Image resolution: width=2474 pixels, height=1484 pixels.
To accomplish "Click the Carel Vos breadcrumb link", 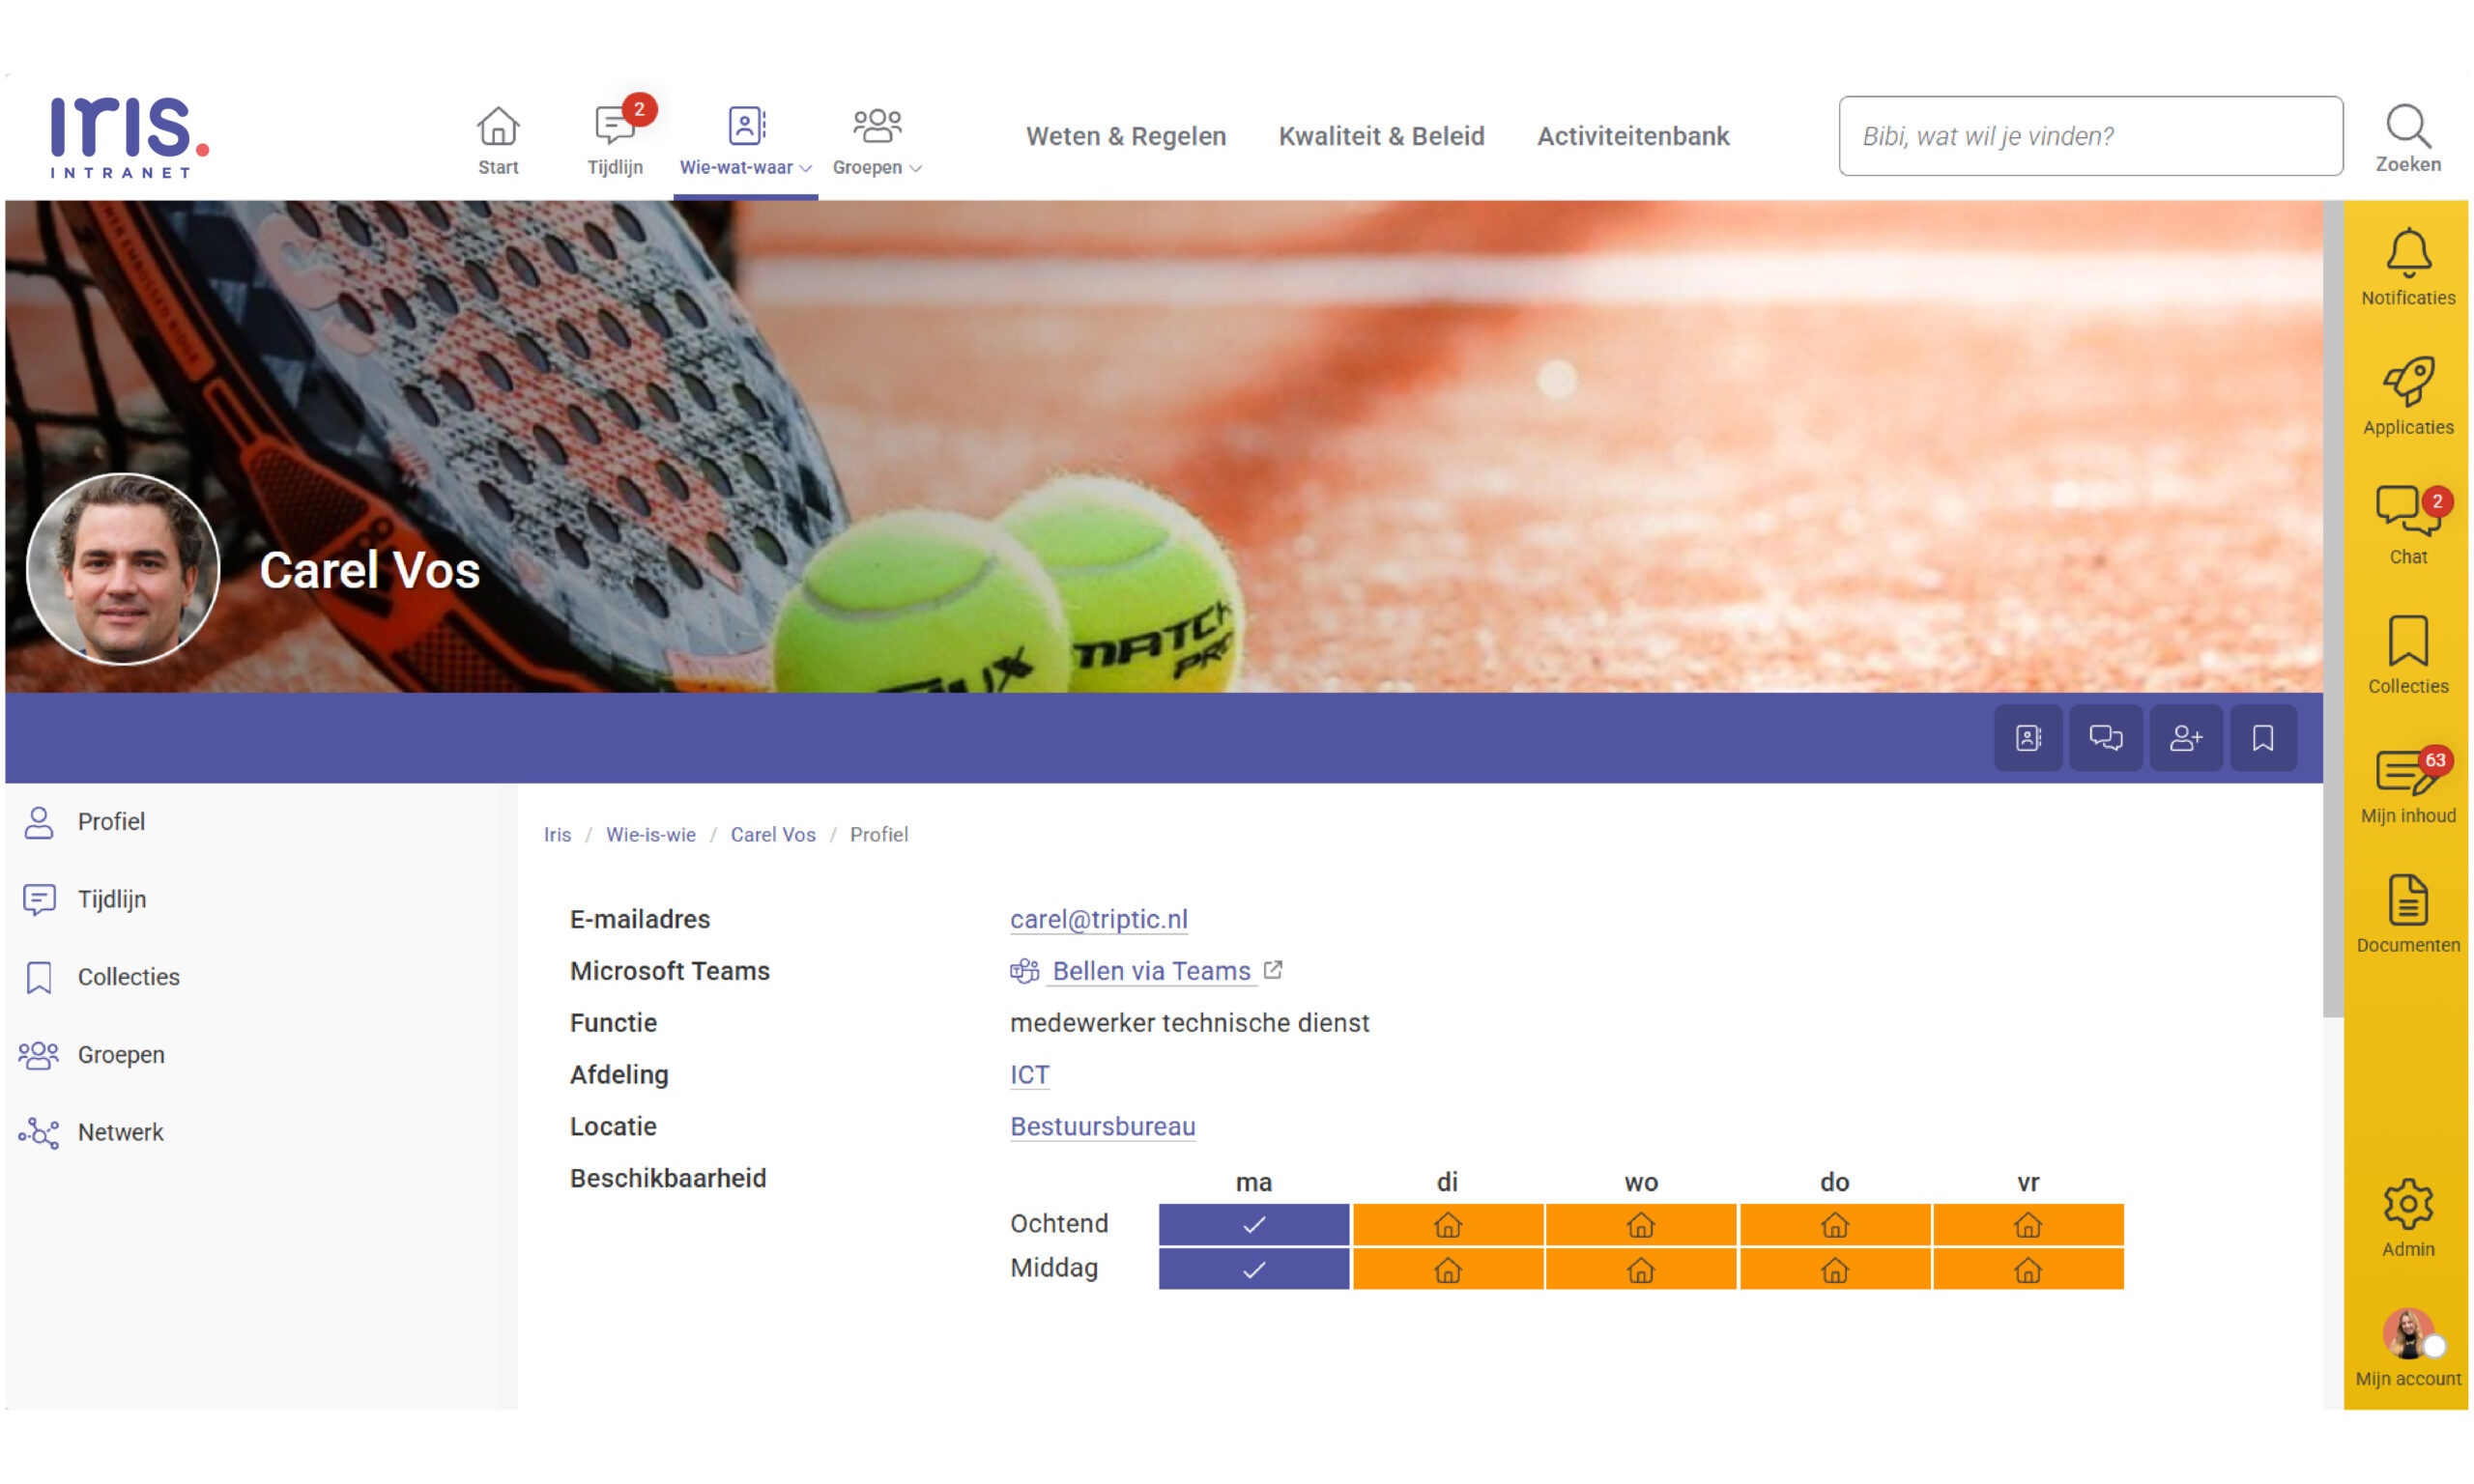I will tap(773, 835).
